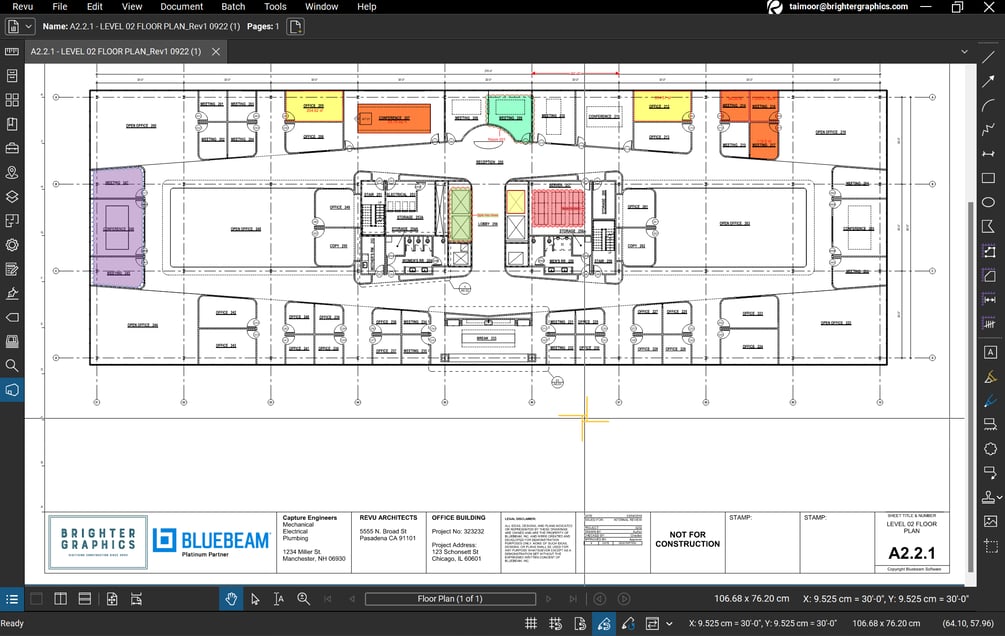The width and height of the screenshot is (1005, 636).
Task: Select the Text Box tool
Action: click(989, 352)
